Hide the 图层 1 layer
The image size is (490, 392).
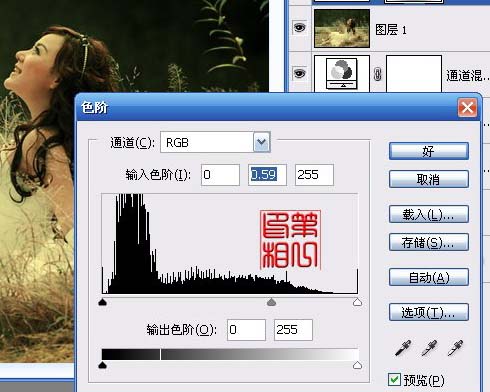coord(299,27)
